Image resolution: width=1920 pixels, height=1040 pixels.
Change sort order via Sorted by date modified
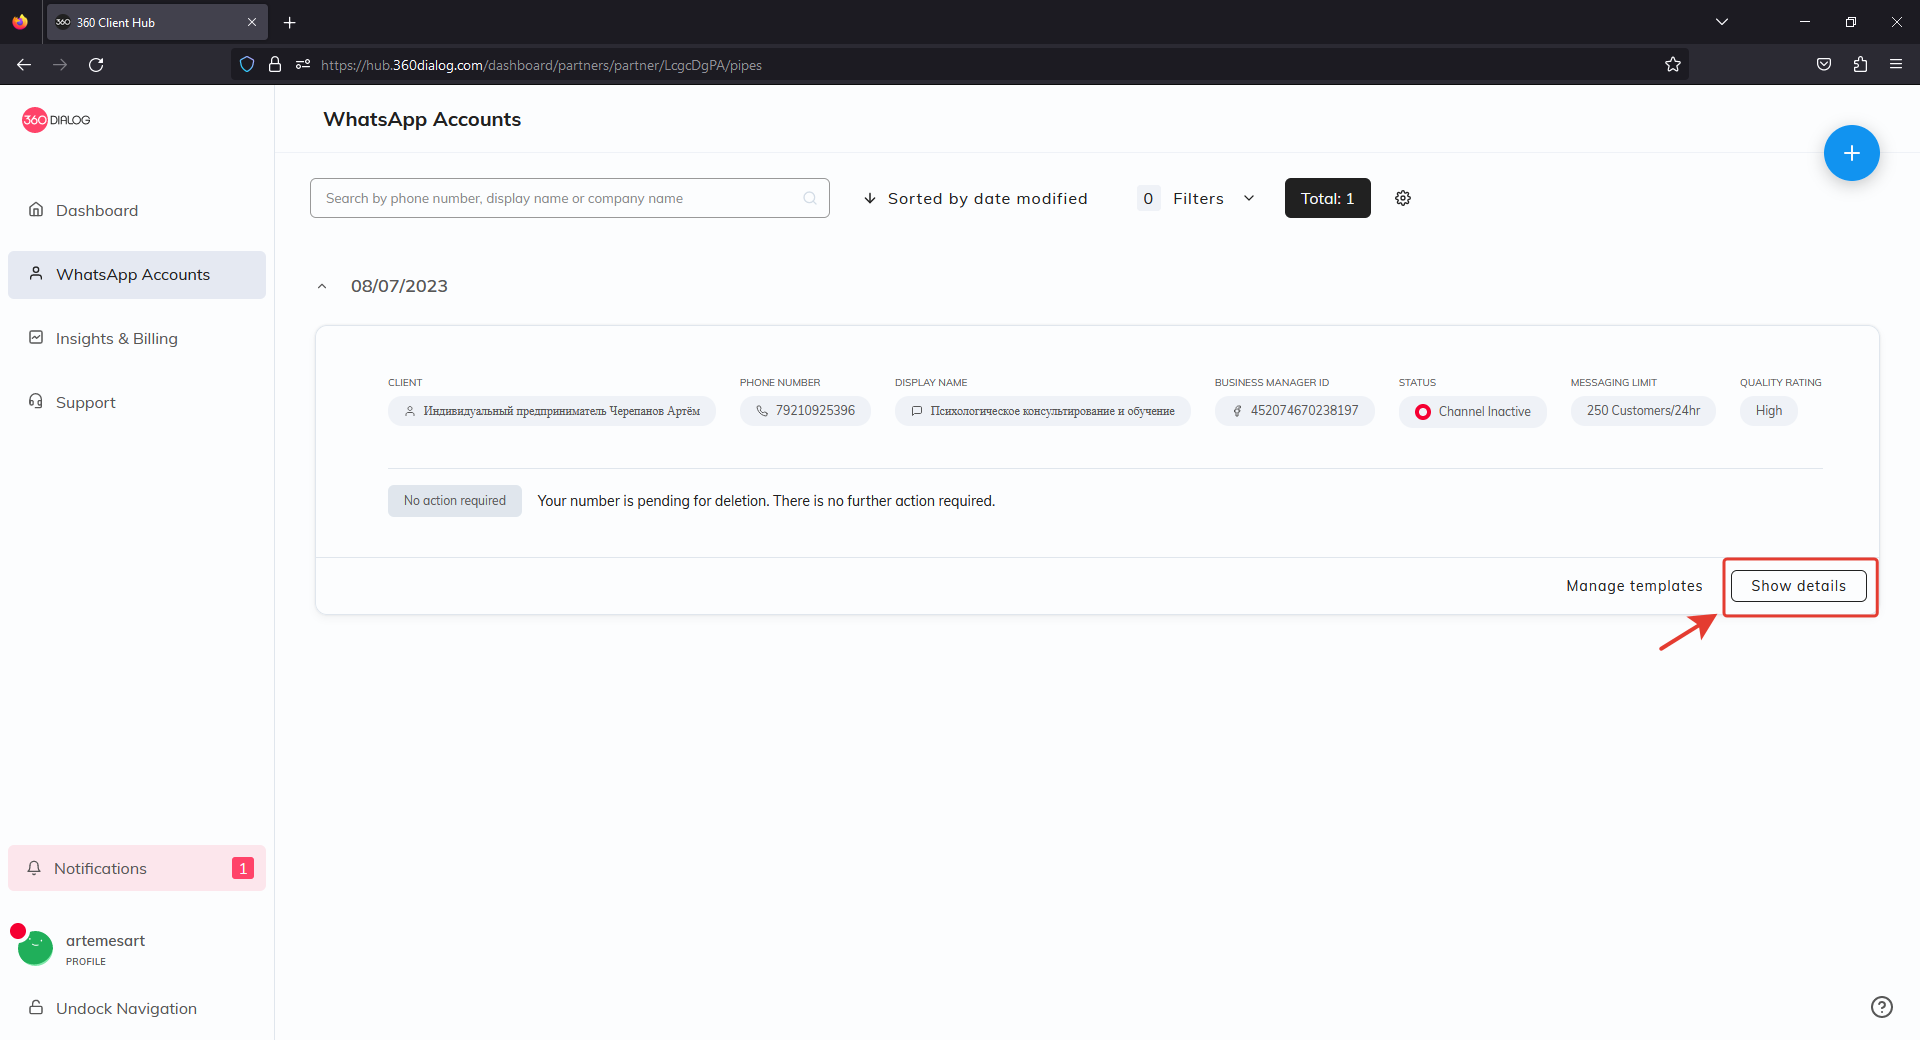pos(975,198)
